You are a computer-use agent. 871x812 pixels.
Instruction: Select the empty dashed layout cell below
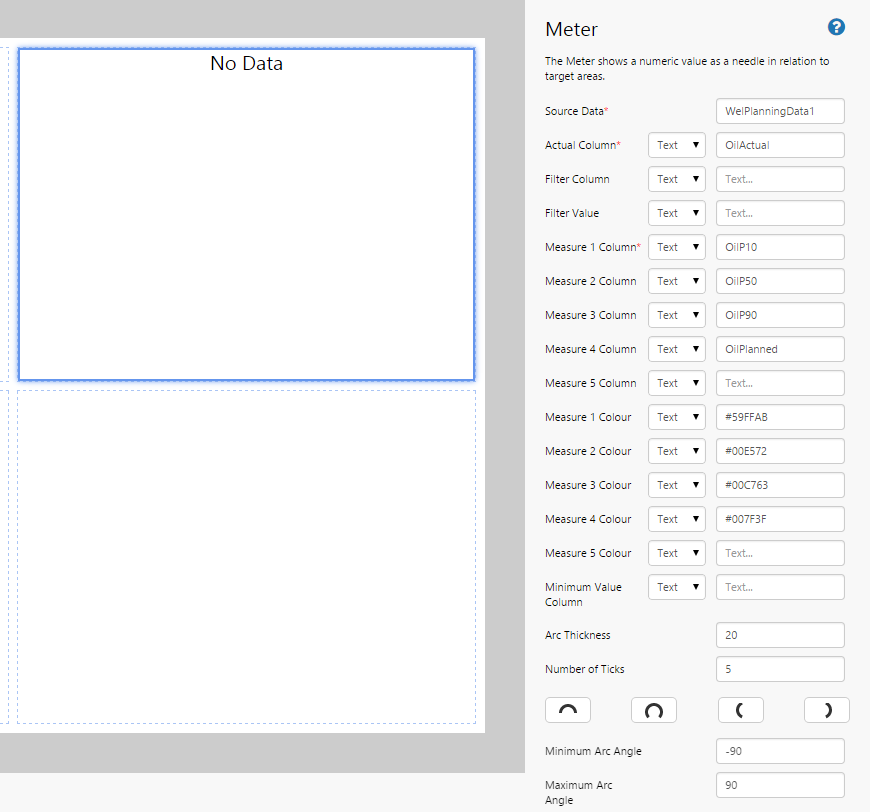246,556
